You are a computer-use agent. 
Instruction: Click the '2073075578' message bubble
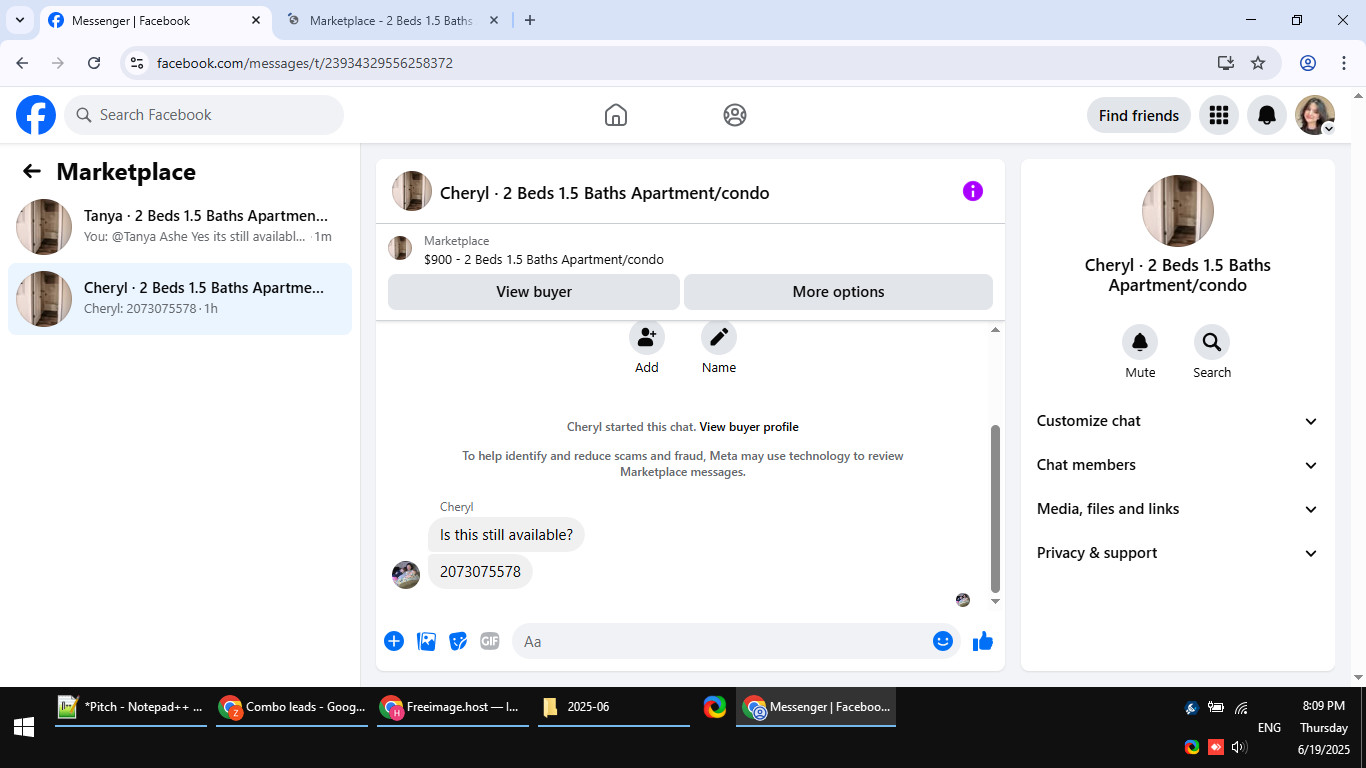(480, 572)
